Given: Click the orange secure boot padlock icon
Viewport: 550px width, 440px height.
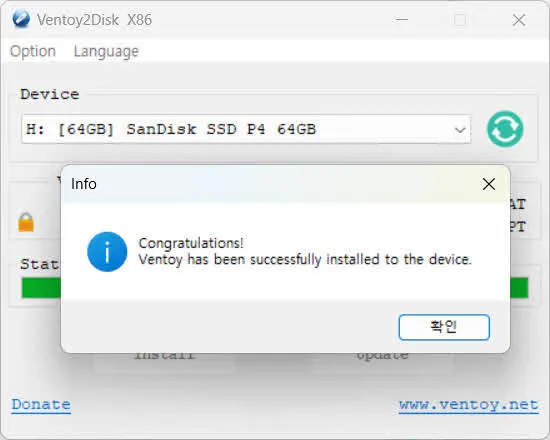Looking at the screenshot, I should (26, 222).
